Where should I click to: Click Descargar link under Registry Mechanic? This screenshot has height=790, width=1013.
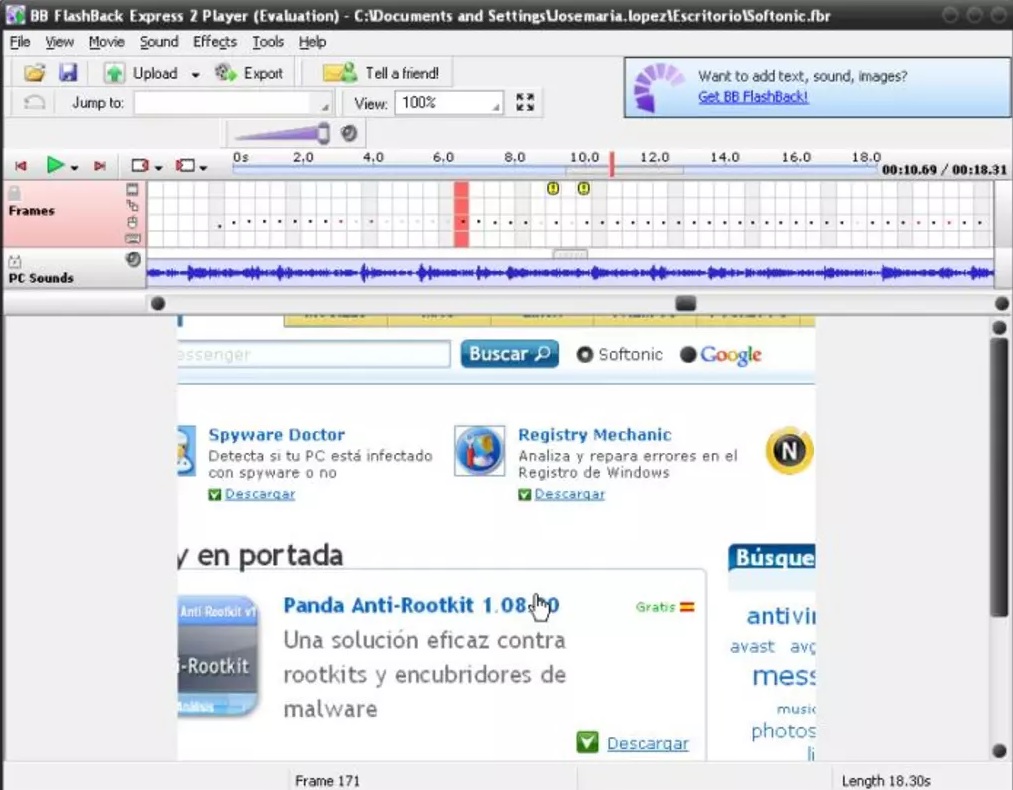click(x=570, y=494)
